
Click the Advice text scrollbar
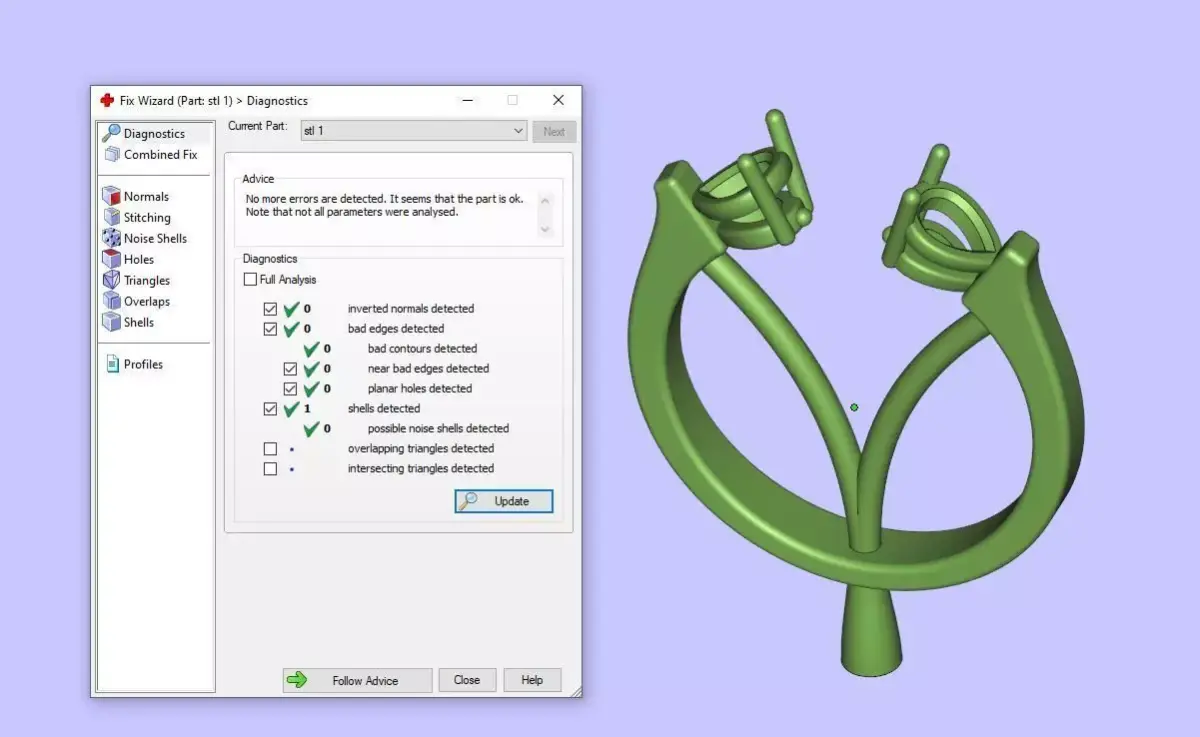(x=545, y=214)
